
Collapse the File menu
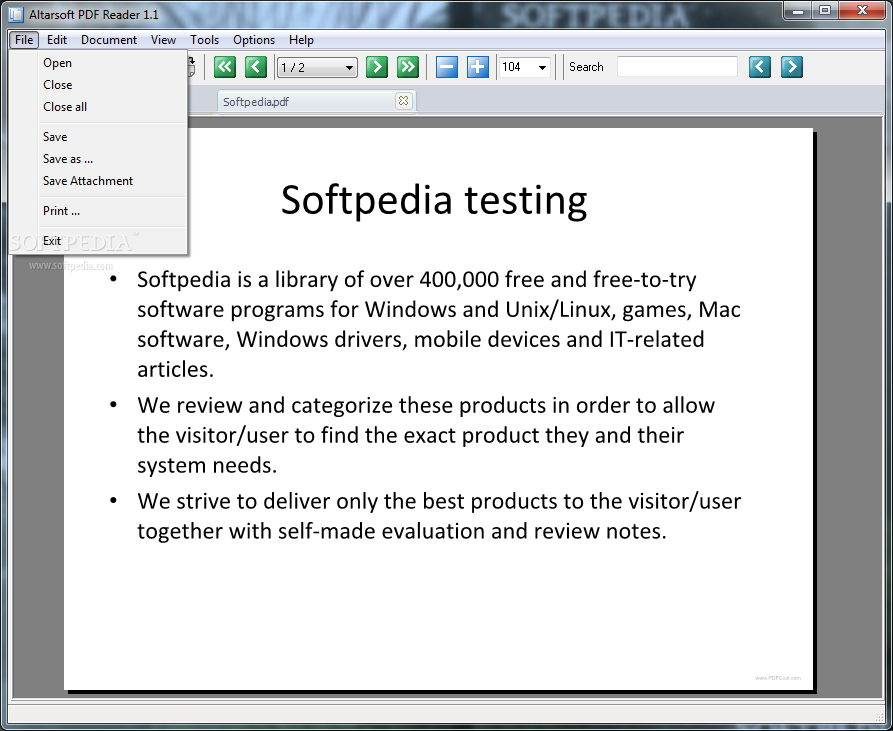[24, 40]
